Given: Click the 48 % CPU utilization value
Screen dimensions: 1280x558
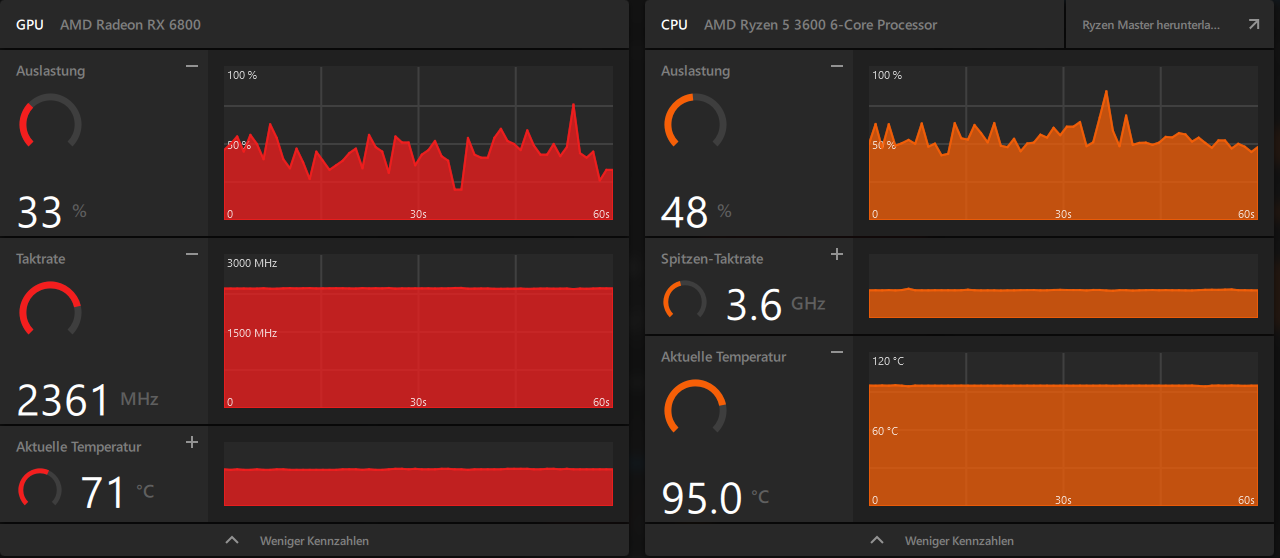Looking at the screenshot, I should [697, 212].
